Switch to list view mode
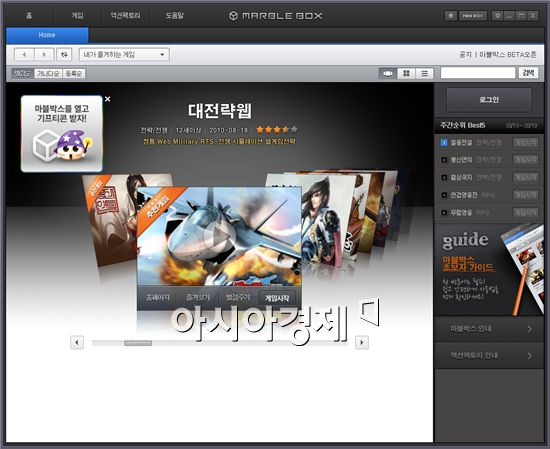This screenshot has height=449, width=550. click(424, 73)
